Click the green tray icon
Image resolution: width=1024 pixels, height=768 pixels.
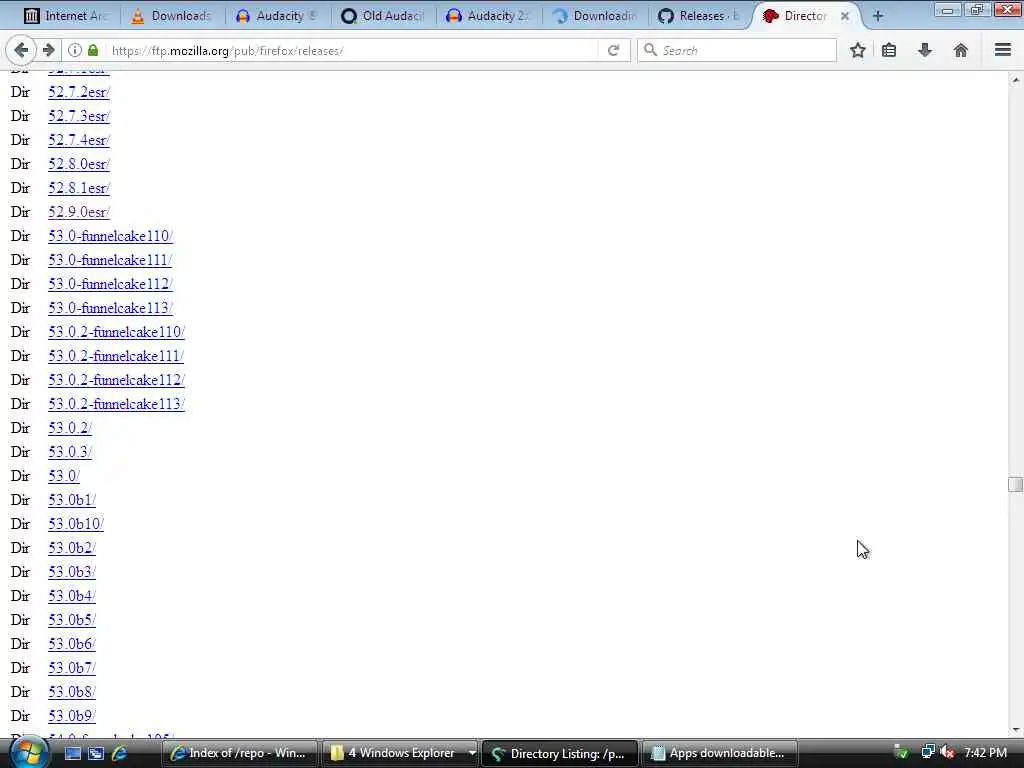click(x=901, y=753)
